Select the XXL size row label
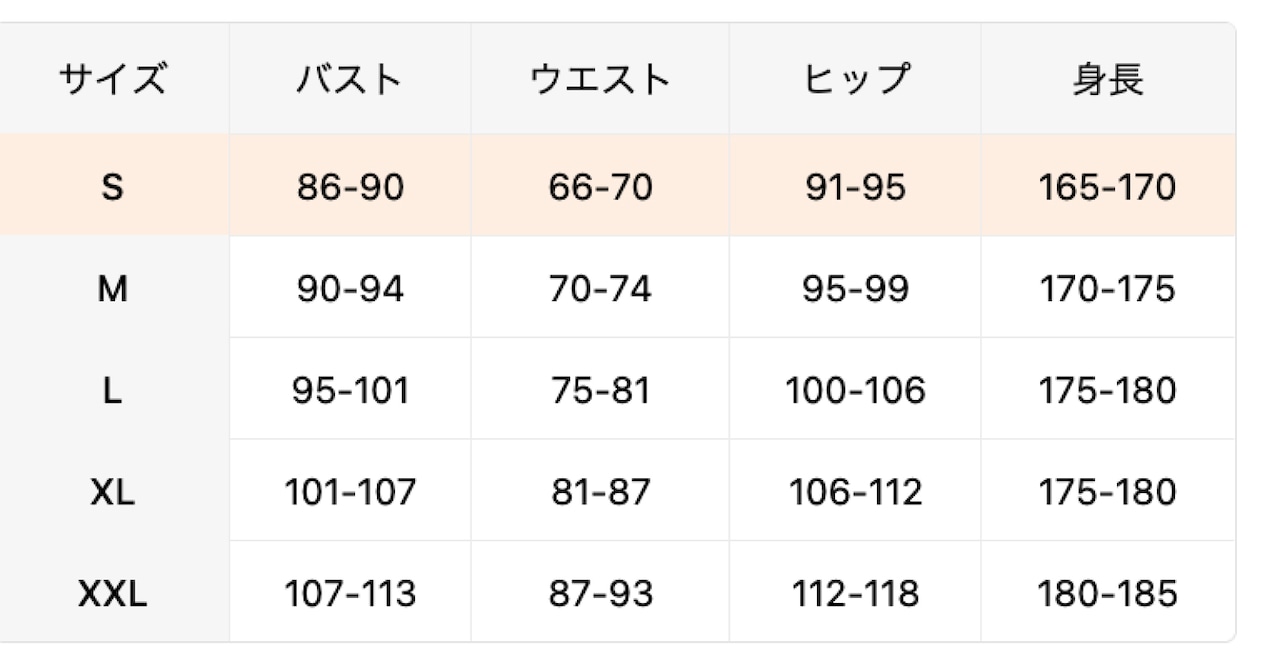This screenshot has width=1280, height=666. pos(112,594)
